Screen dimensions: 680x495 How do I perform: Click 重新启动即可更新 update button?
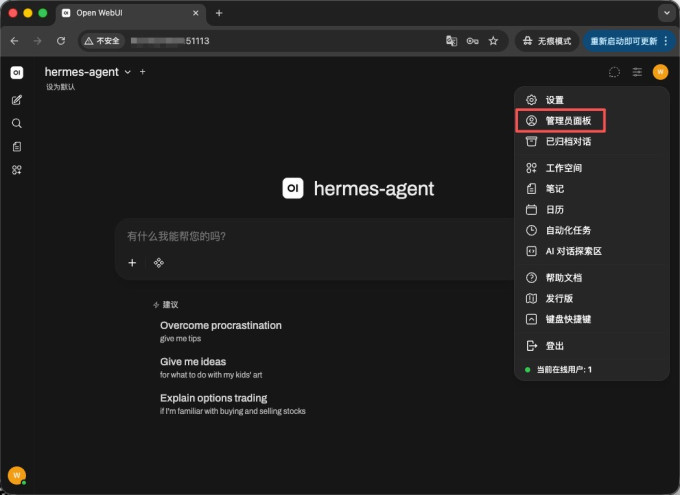[628, 41]
